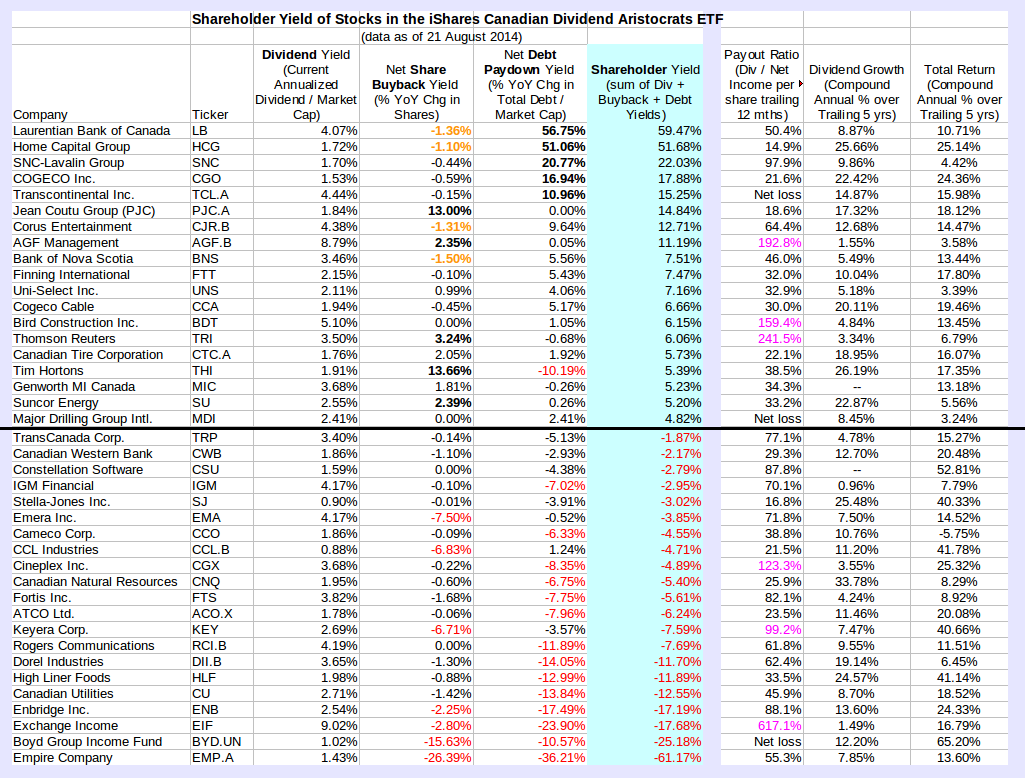Select the 'Dividend Growth' column header

[856, 92]
